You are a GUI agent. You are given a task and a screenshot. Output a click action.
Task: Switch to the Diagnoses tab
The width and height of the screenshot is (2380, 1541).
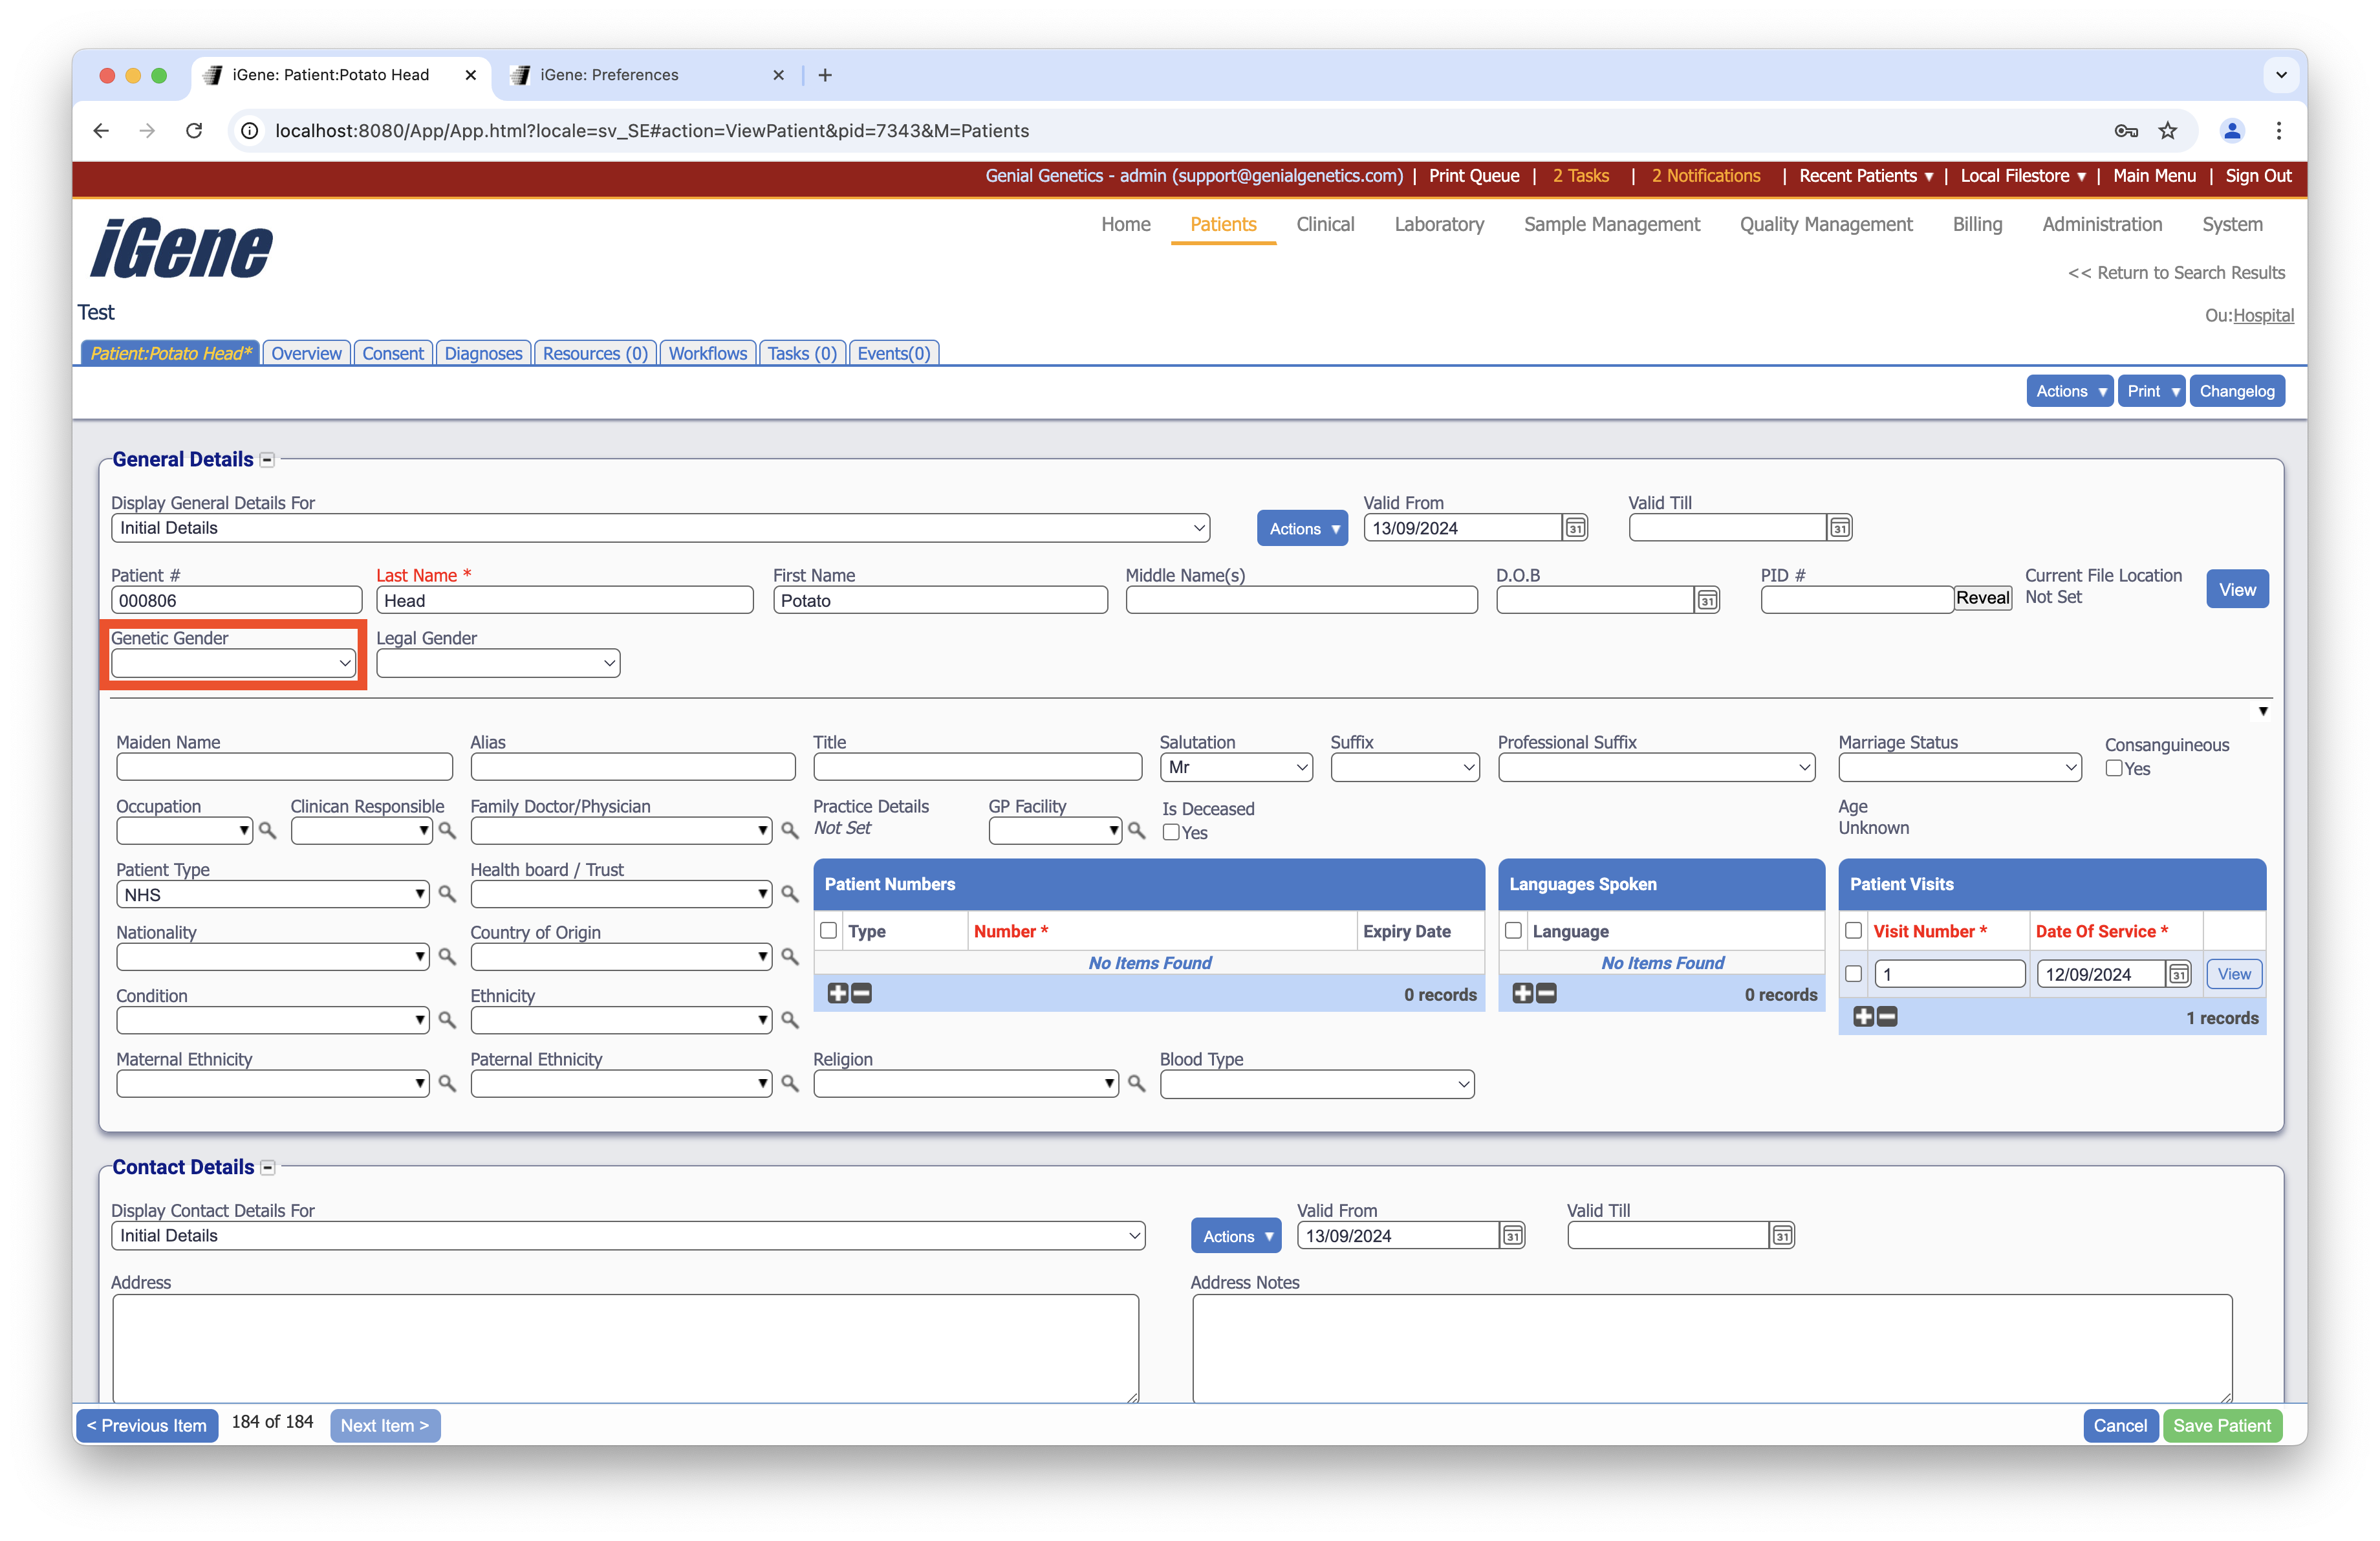point(483,353)
